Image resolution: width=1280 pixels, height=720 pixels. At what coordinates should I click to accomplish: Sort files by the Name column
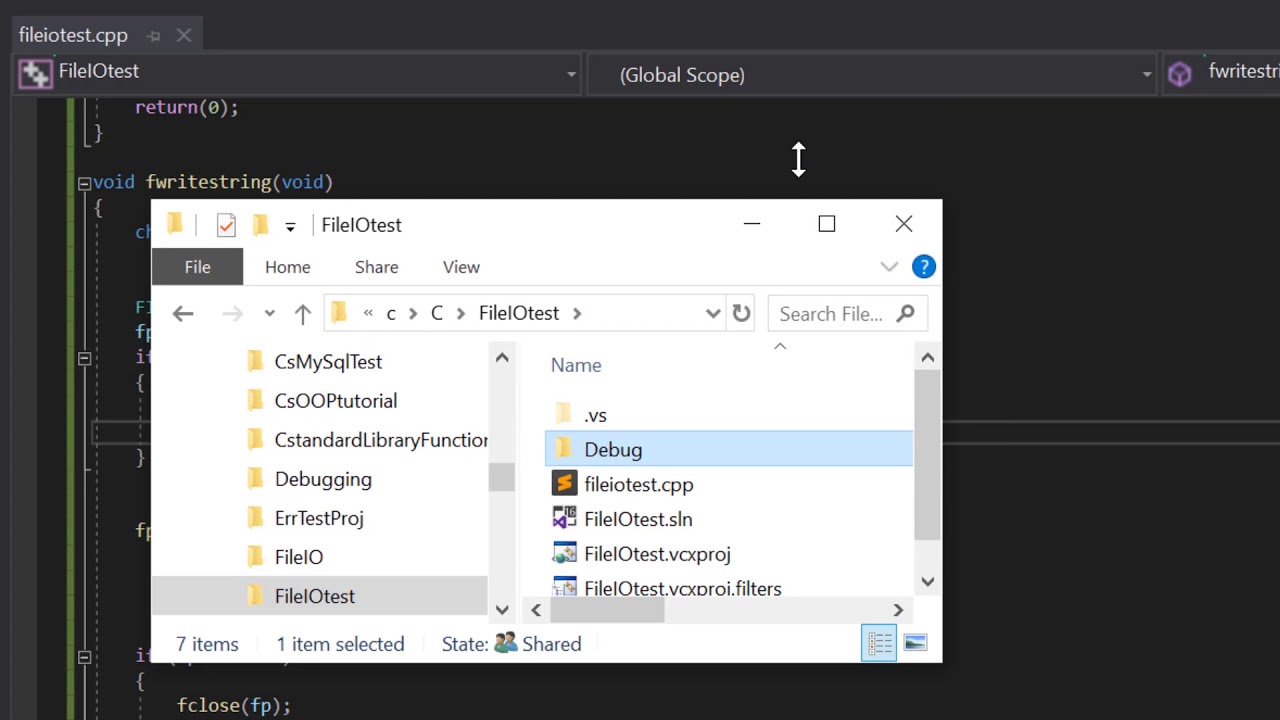[x=576, y=366]
